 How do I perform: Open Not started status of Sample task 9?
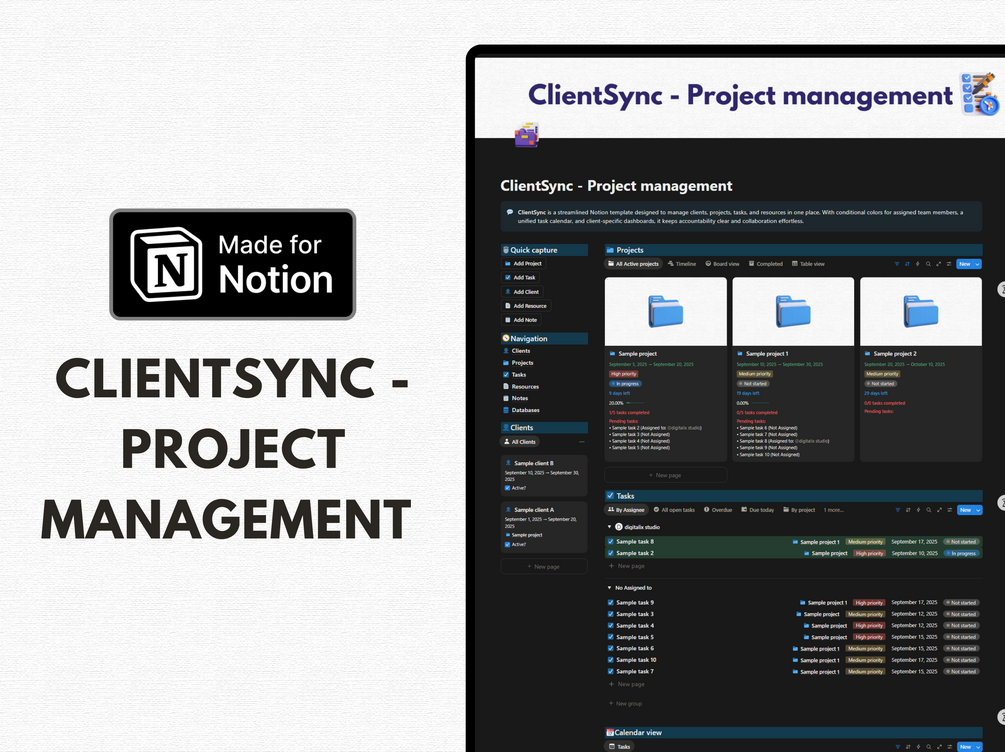tap(961, 603)
